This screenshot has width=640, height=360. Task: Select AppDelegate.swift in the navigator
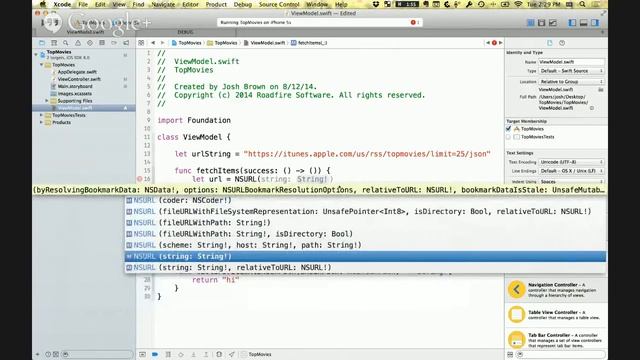(x=77, y=72)
